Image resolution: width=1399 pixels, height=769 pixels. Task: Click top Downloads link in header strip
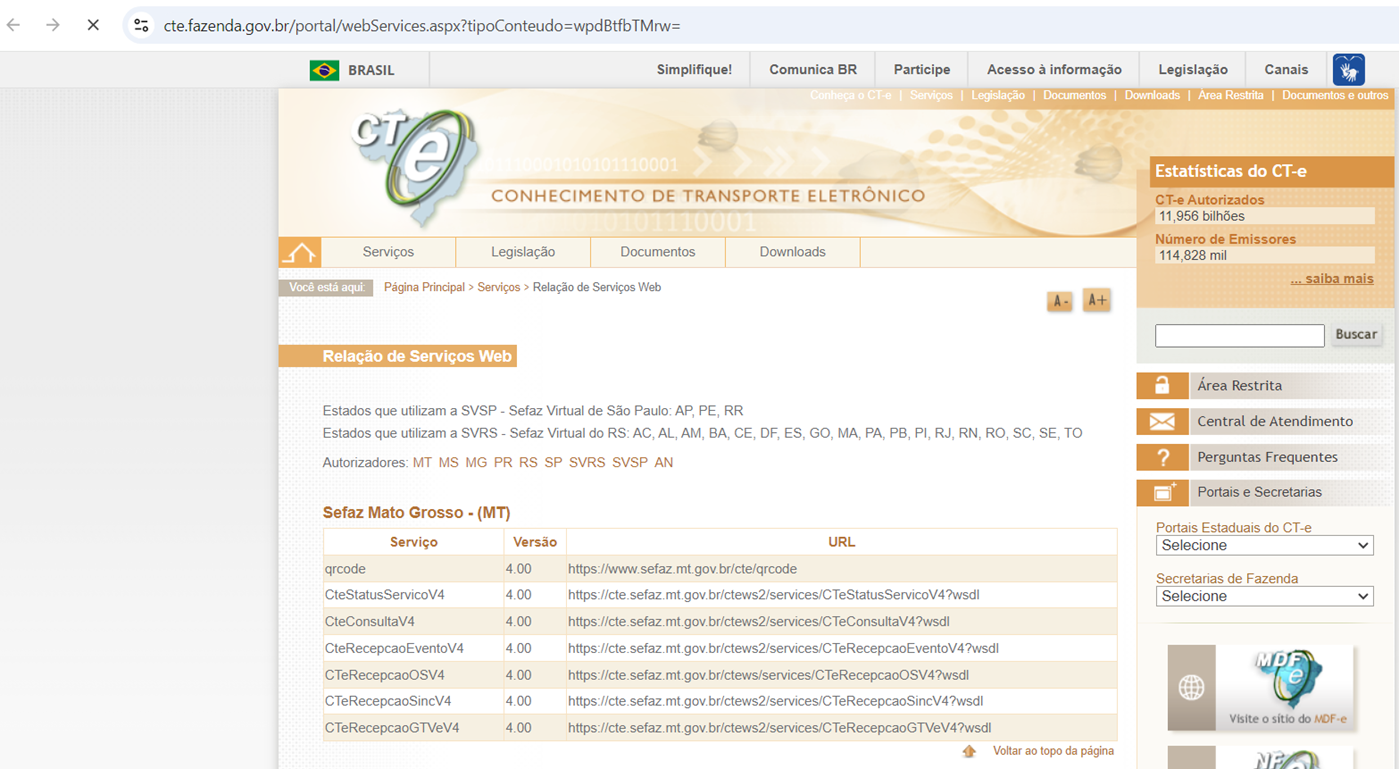[1152, 95]
